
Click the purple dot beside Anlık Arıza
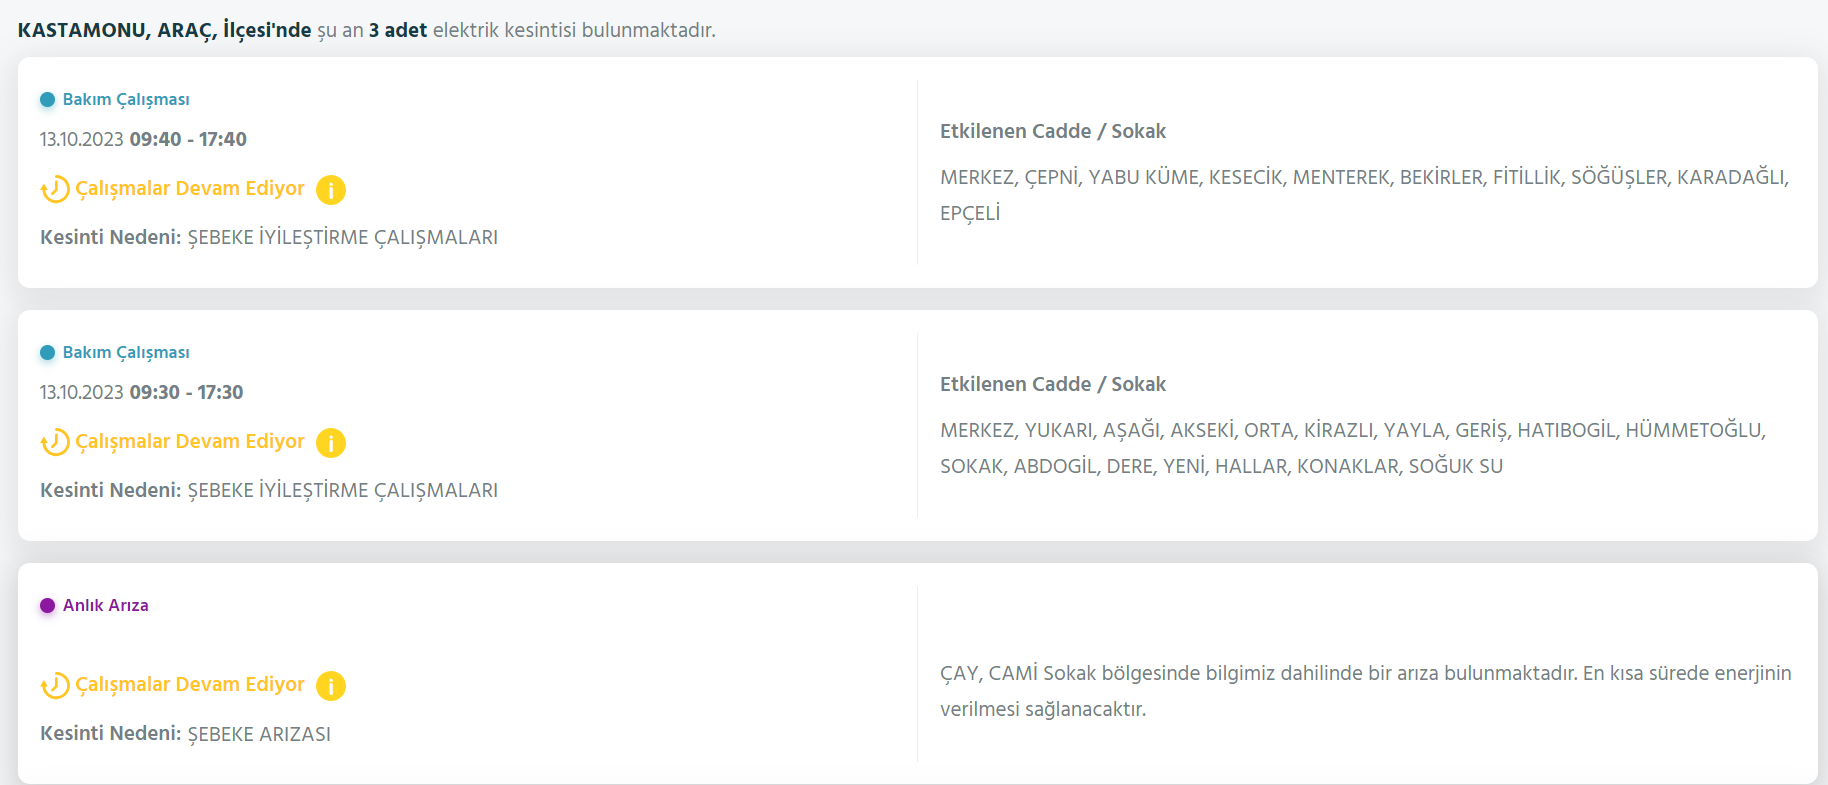[x=47, y=605]
